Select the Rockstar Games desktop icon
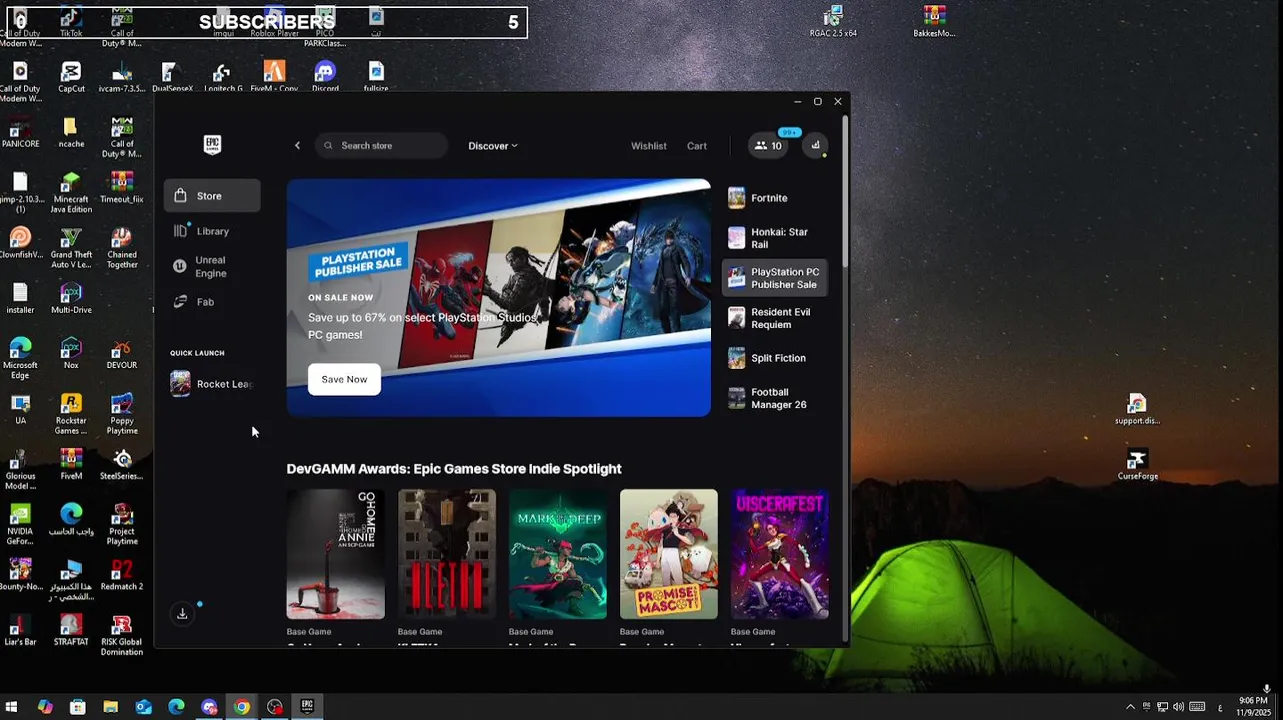Image resolution: width=1283 pixels, height=720 pixels. 71,414
